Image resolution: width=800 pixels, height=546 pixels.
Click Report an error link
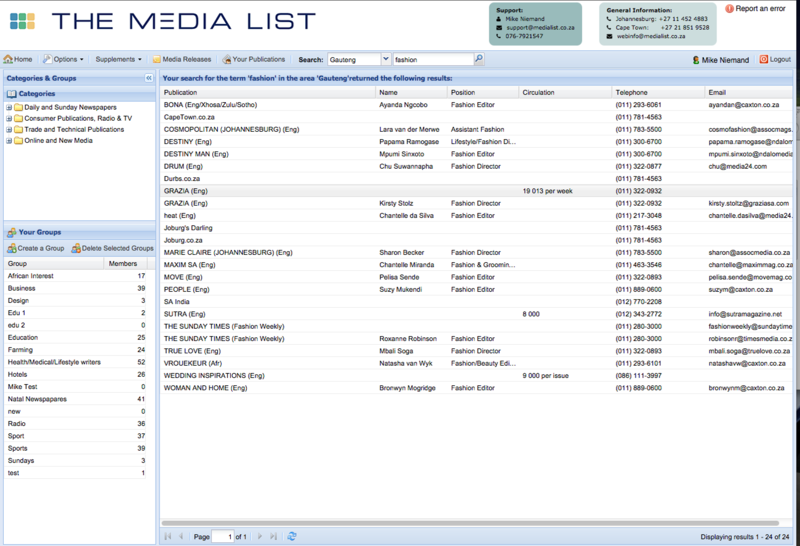point(756,9)
